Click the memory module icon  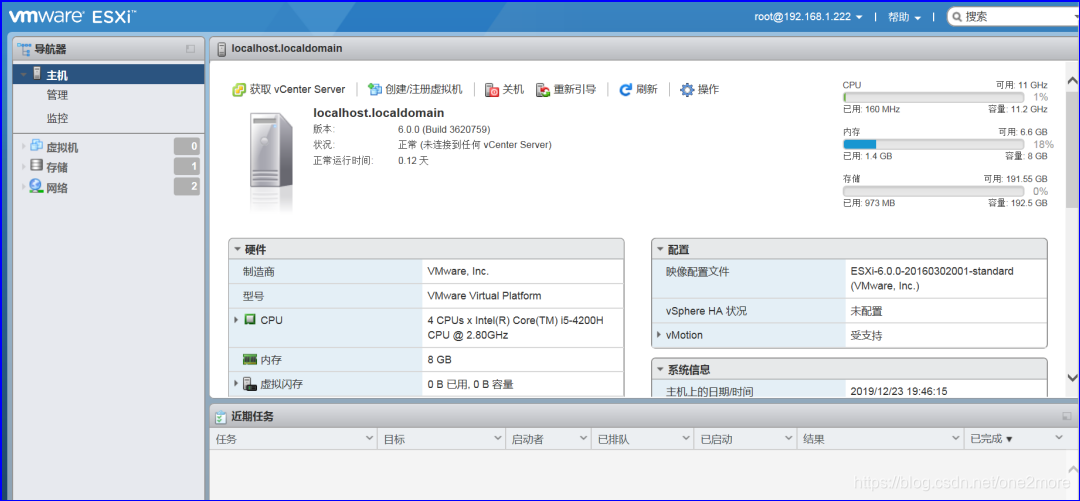249,360
